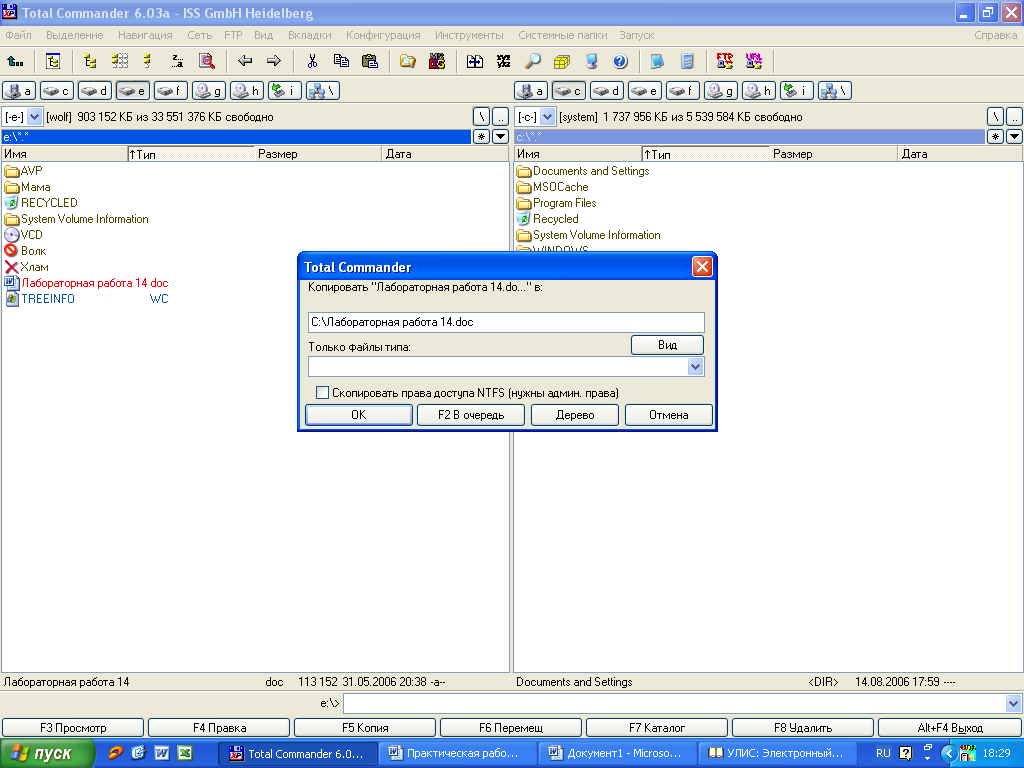Open the left panel [-e-] drive dropdown
1024x768 pixels.
[x=35, y=117]
